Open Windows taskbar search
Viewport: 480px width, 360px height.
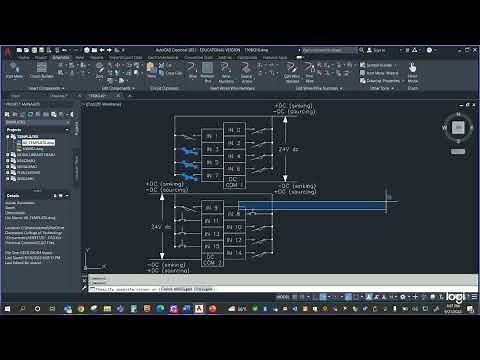point(22,309)
